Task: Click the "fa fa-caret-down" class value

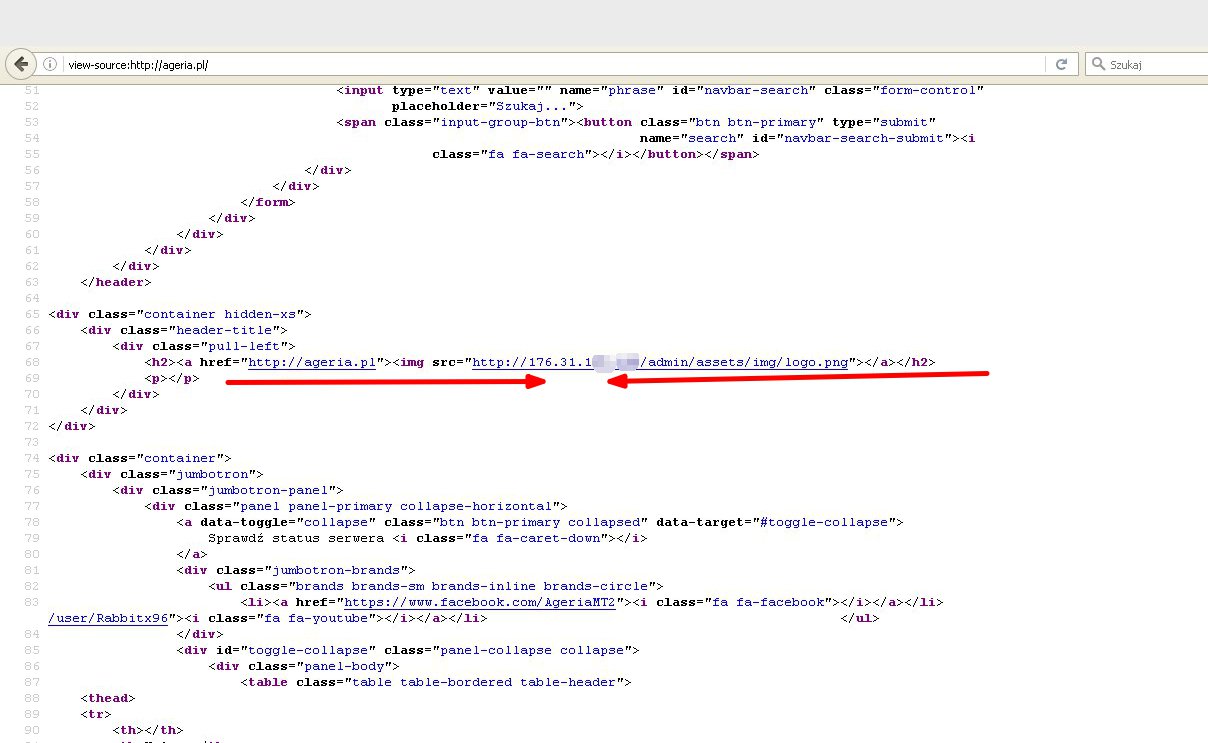Action: pos(537,538)
